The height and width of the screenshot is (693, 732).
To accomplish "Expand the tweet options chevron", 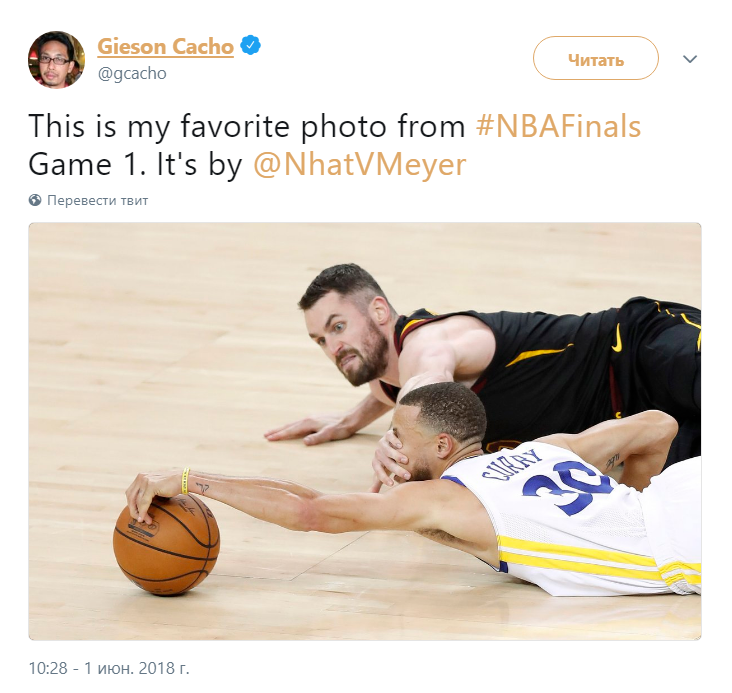I will tap(690, 59).
